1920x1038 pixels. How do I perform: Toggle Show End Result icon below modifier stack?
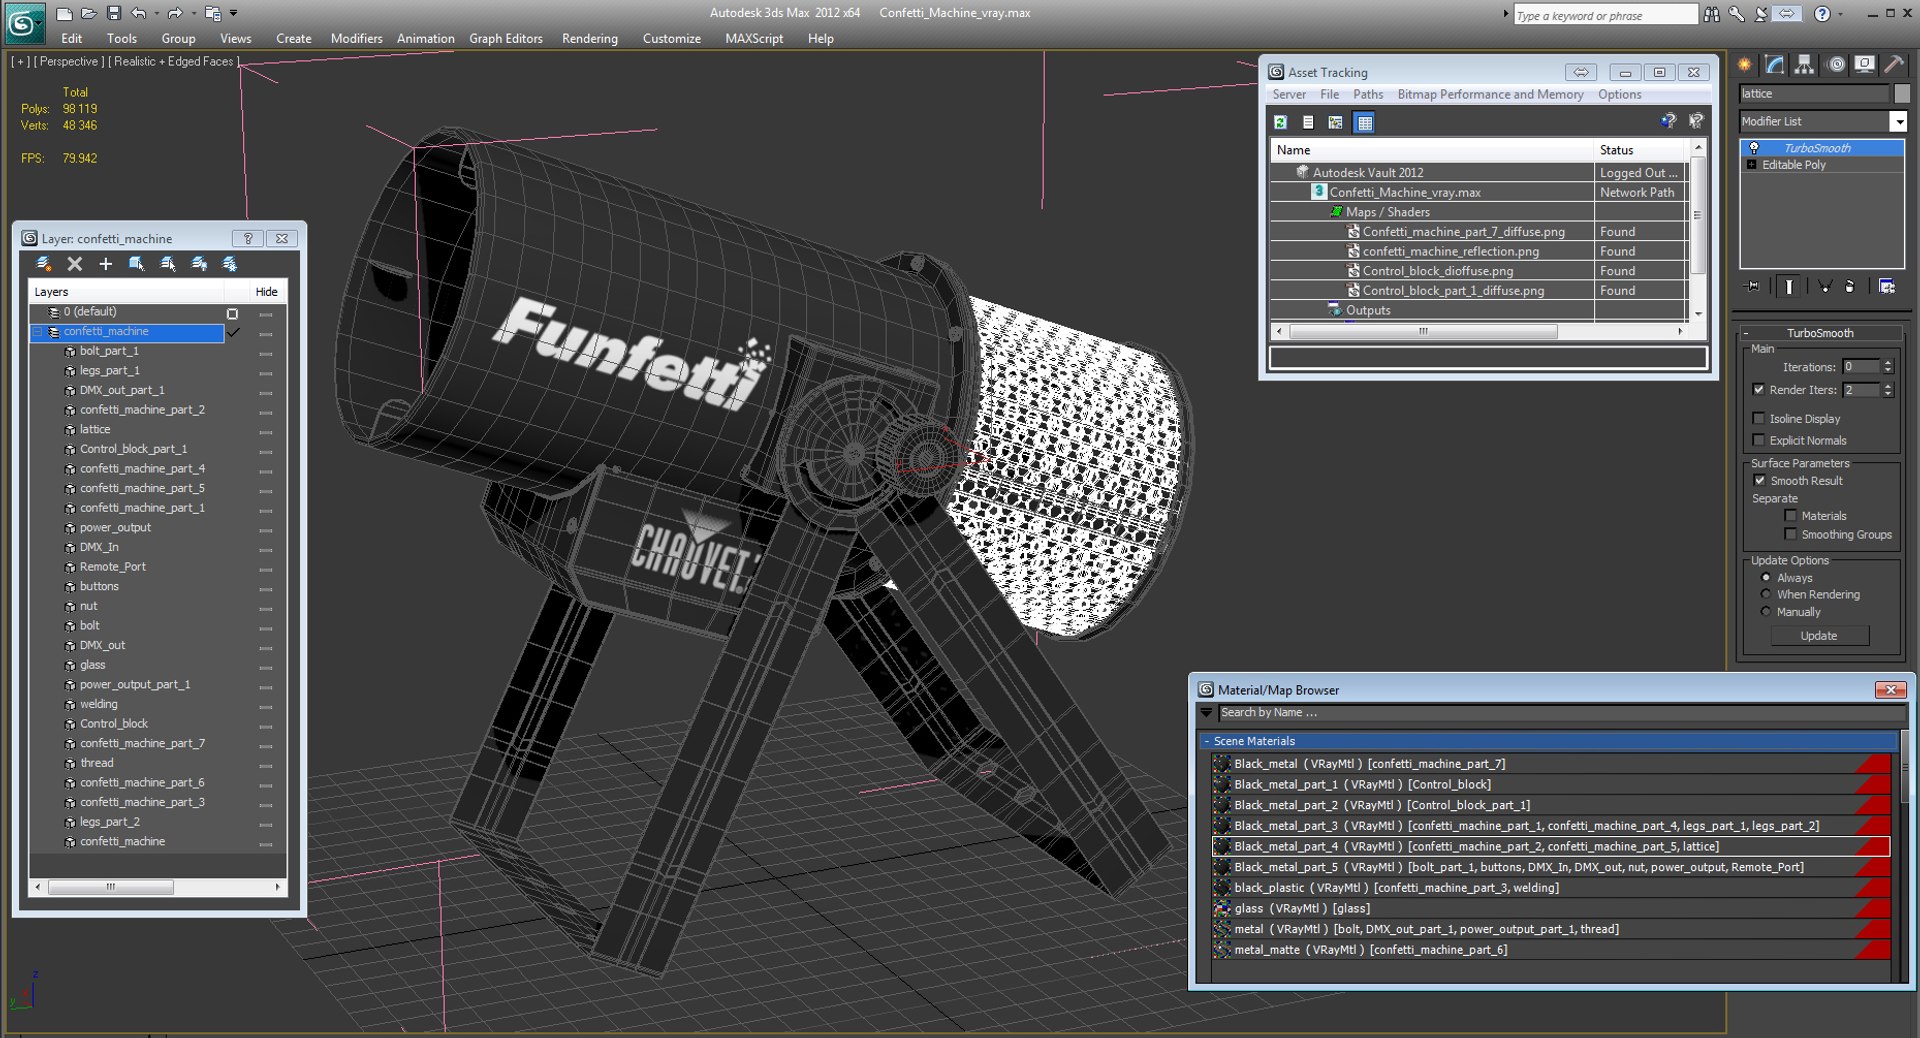1789,287
